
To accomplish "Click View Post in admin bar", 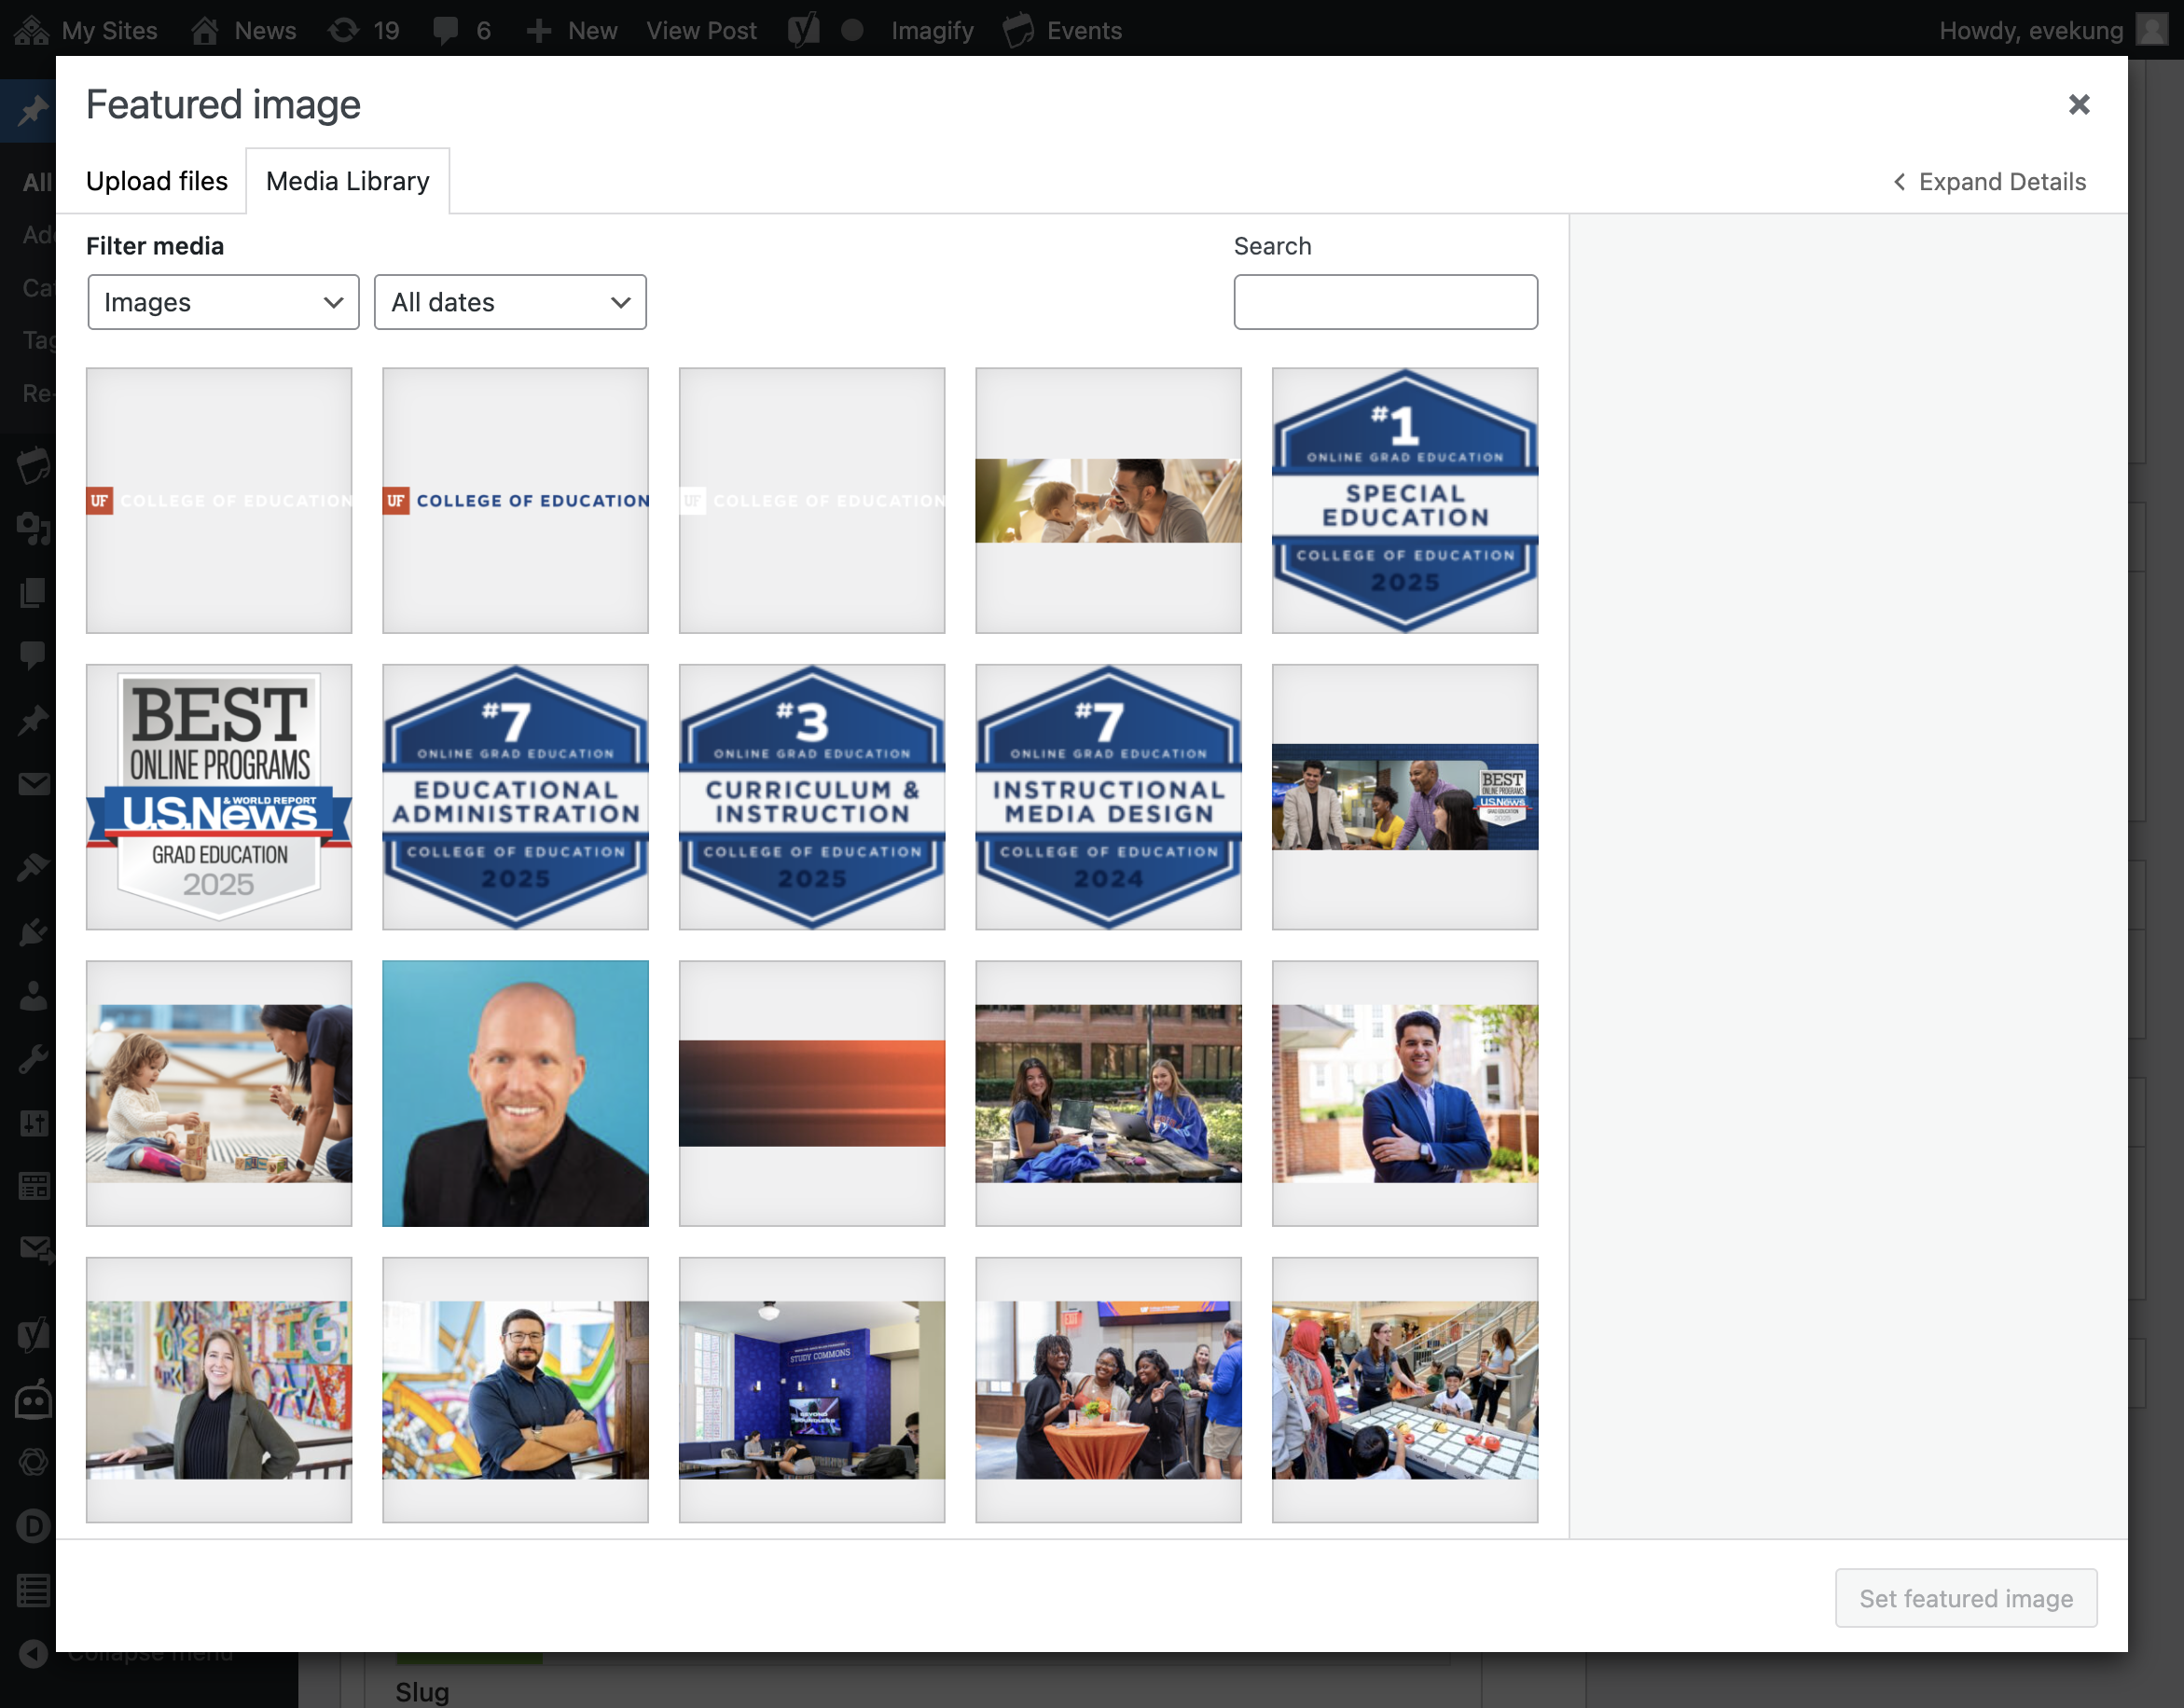I will [701, 30].
